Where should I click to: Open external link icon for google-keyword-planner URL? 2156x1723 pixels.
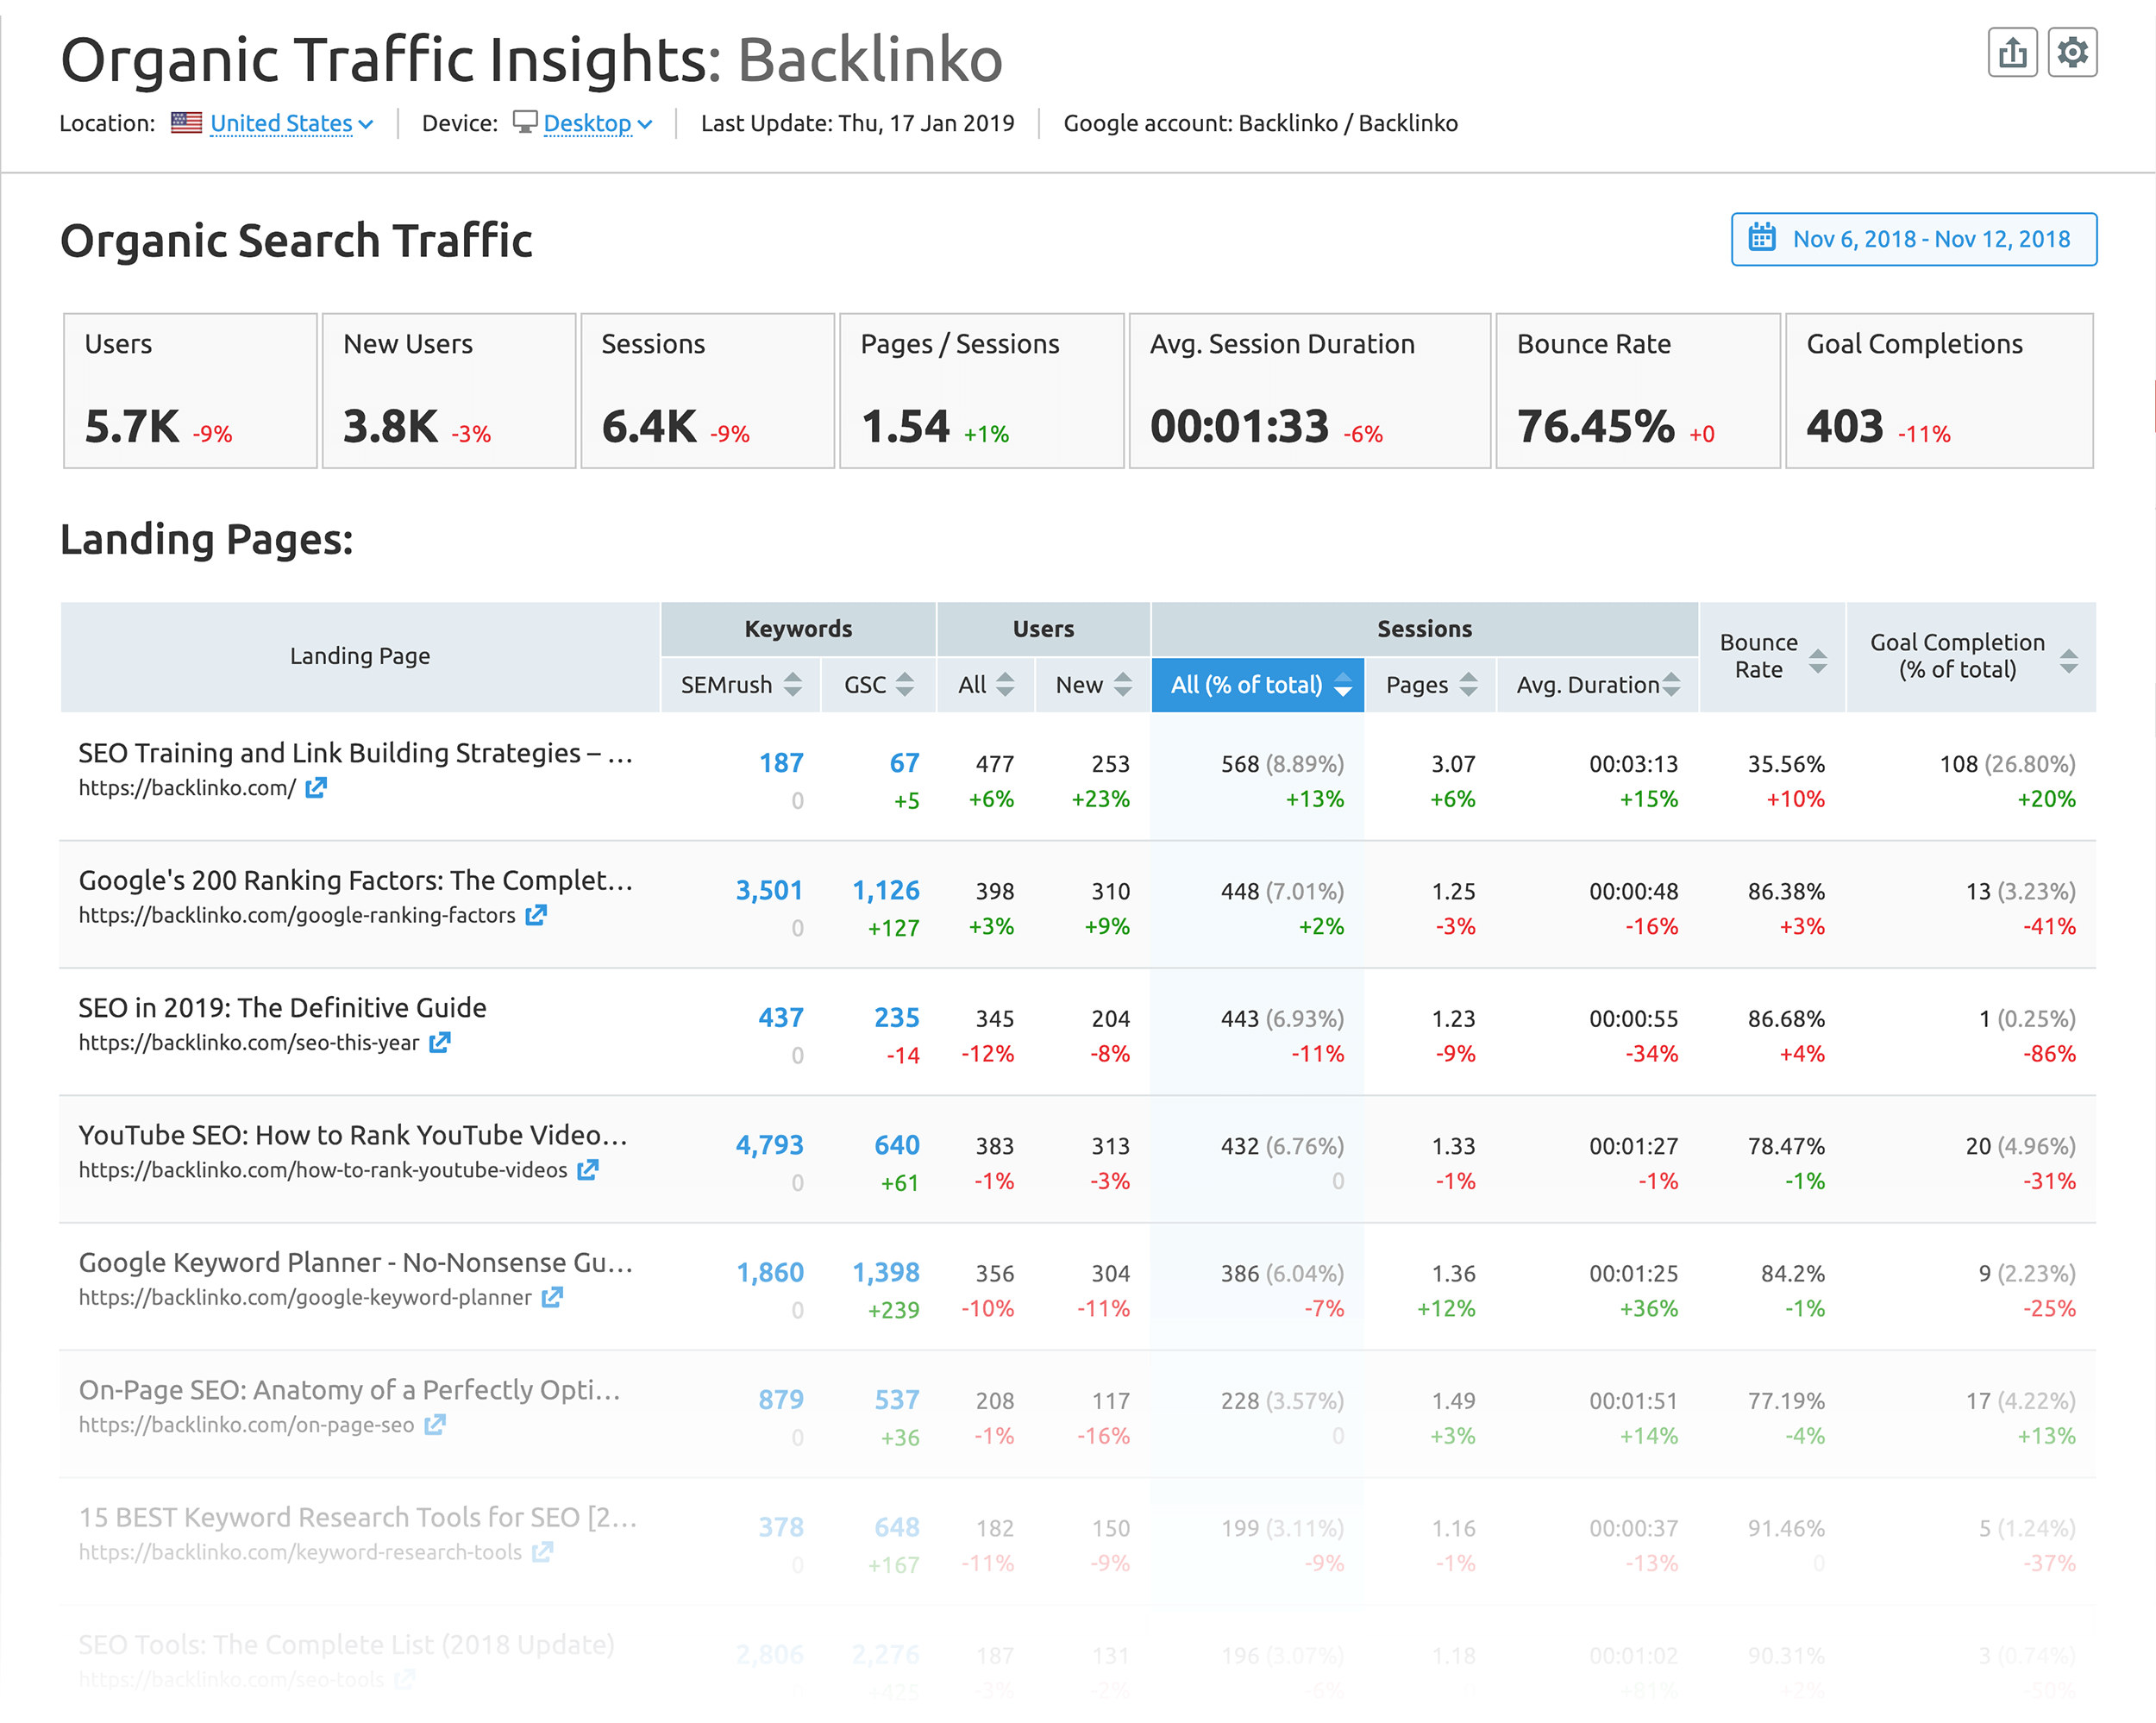point(552,1297)
